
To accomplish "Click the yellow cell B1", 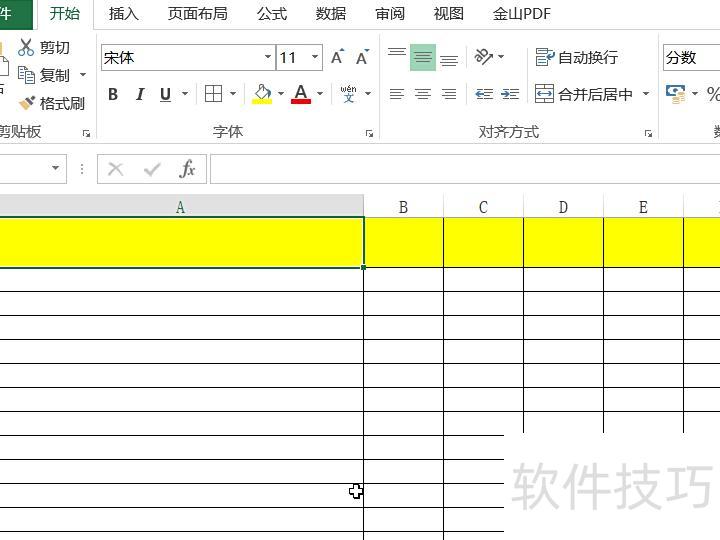I will pos(404,242).
